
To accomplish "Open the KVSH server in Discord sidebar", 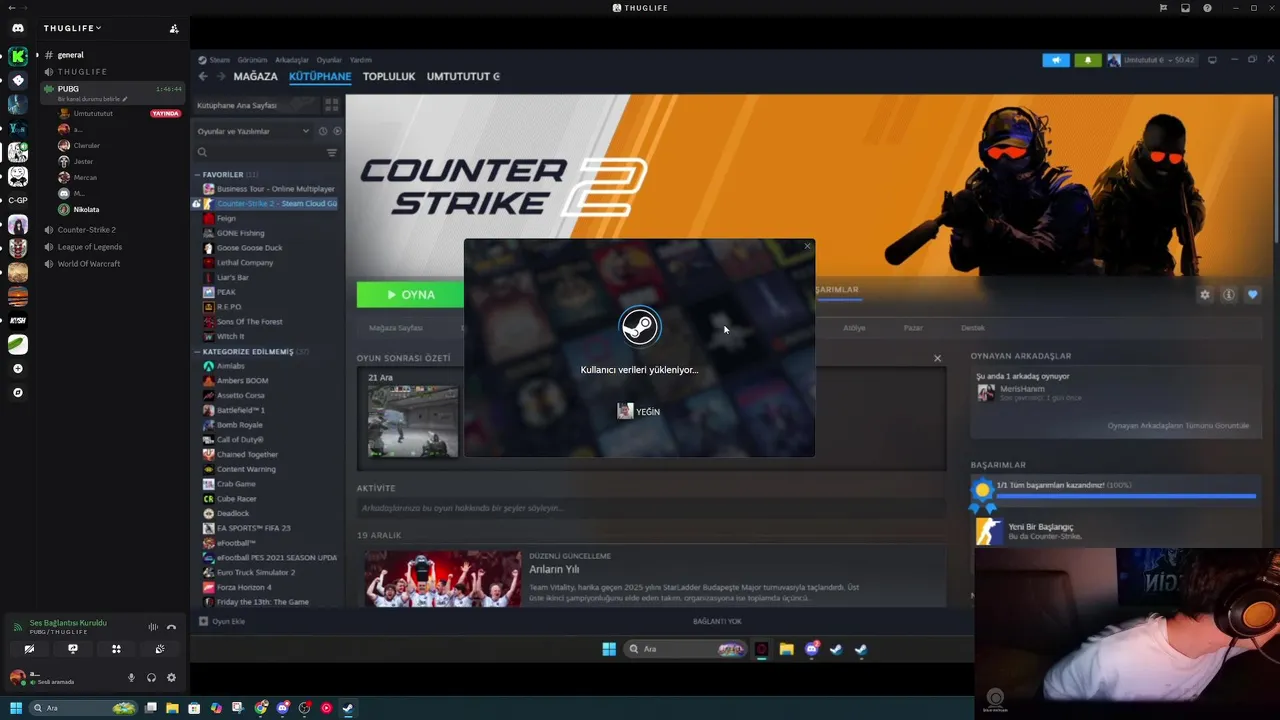I will (x=18, y=321).
